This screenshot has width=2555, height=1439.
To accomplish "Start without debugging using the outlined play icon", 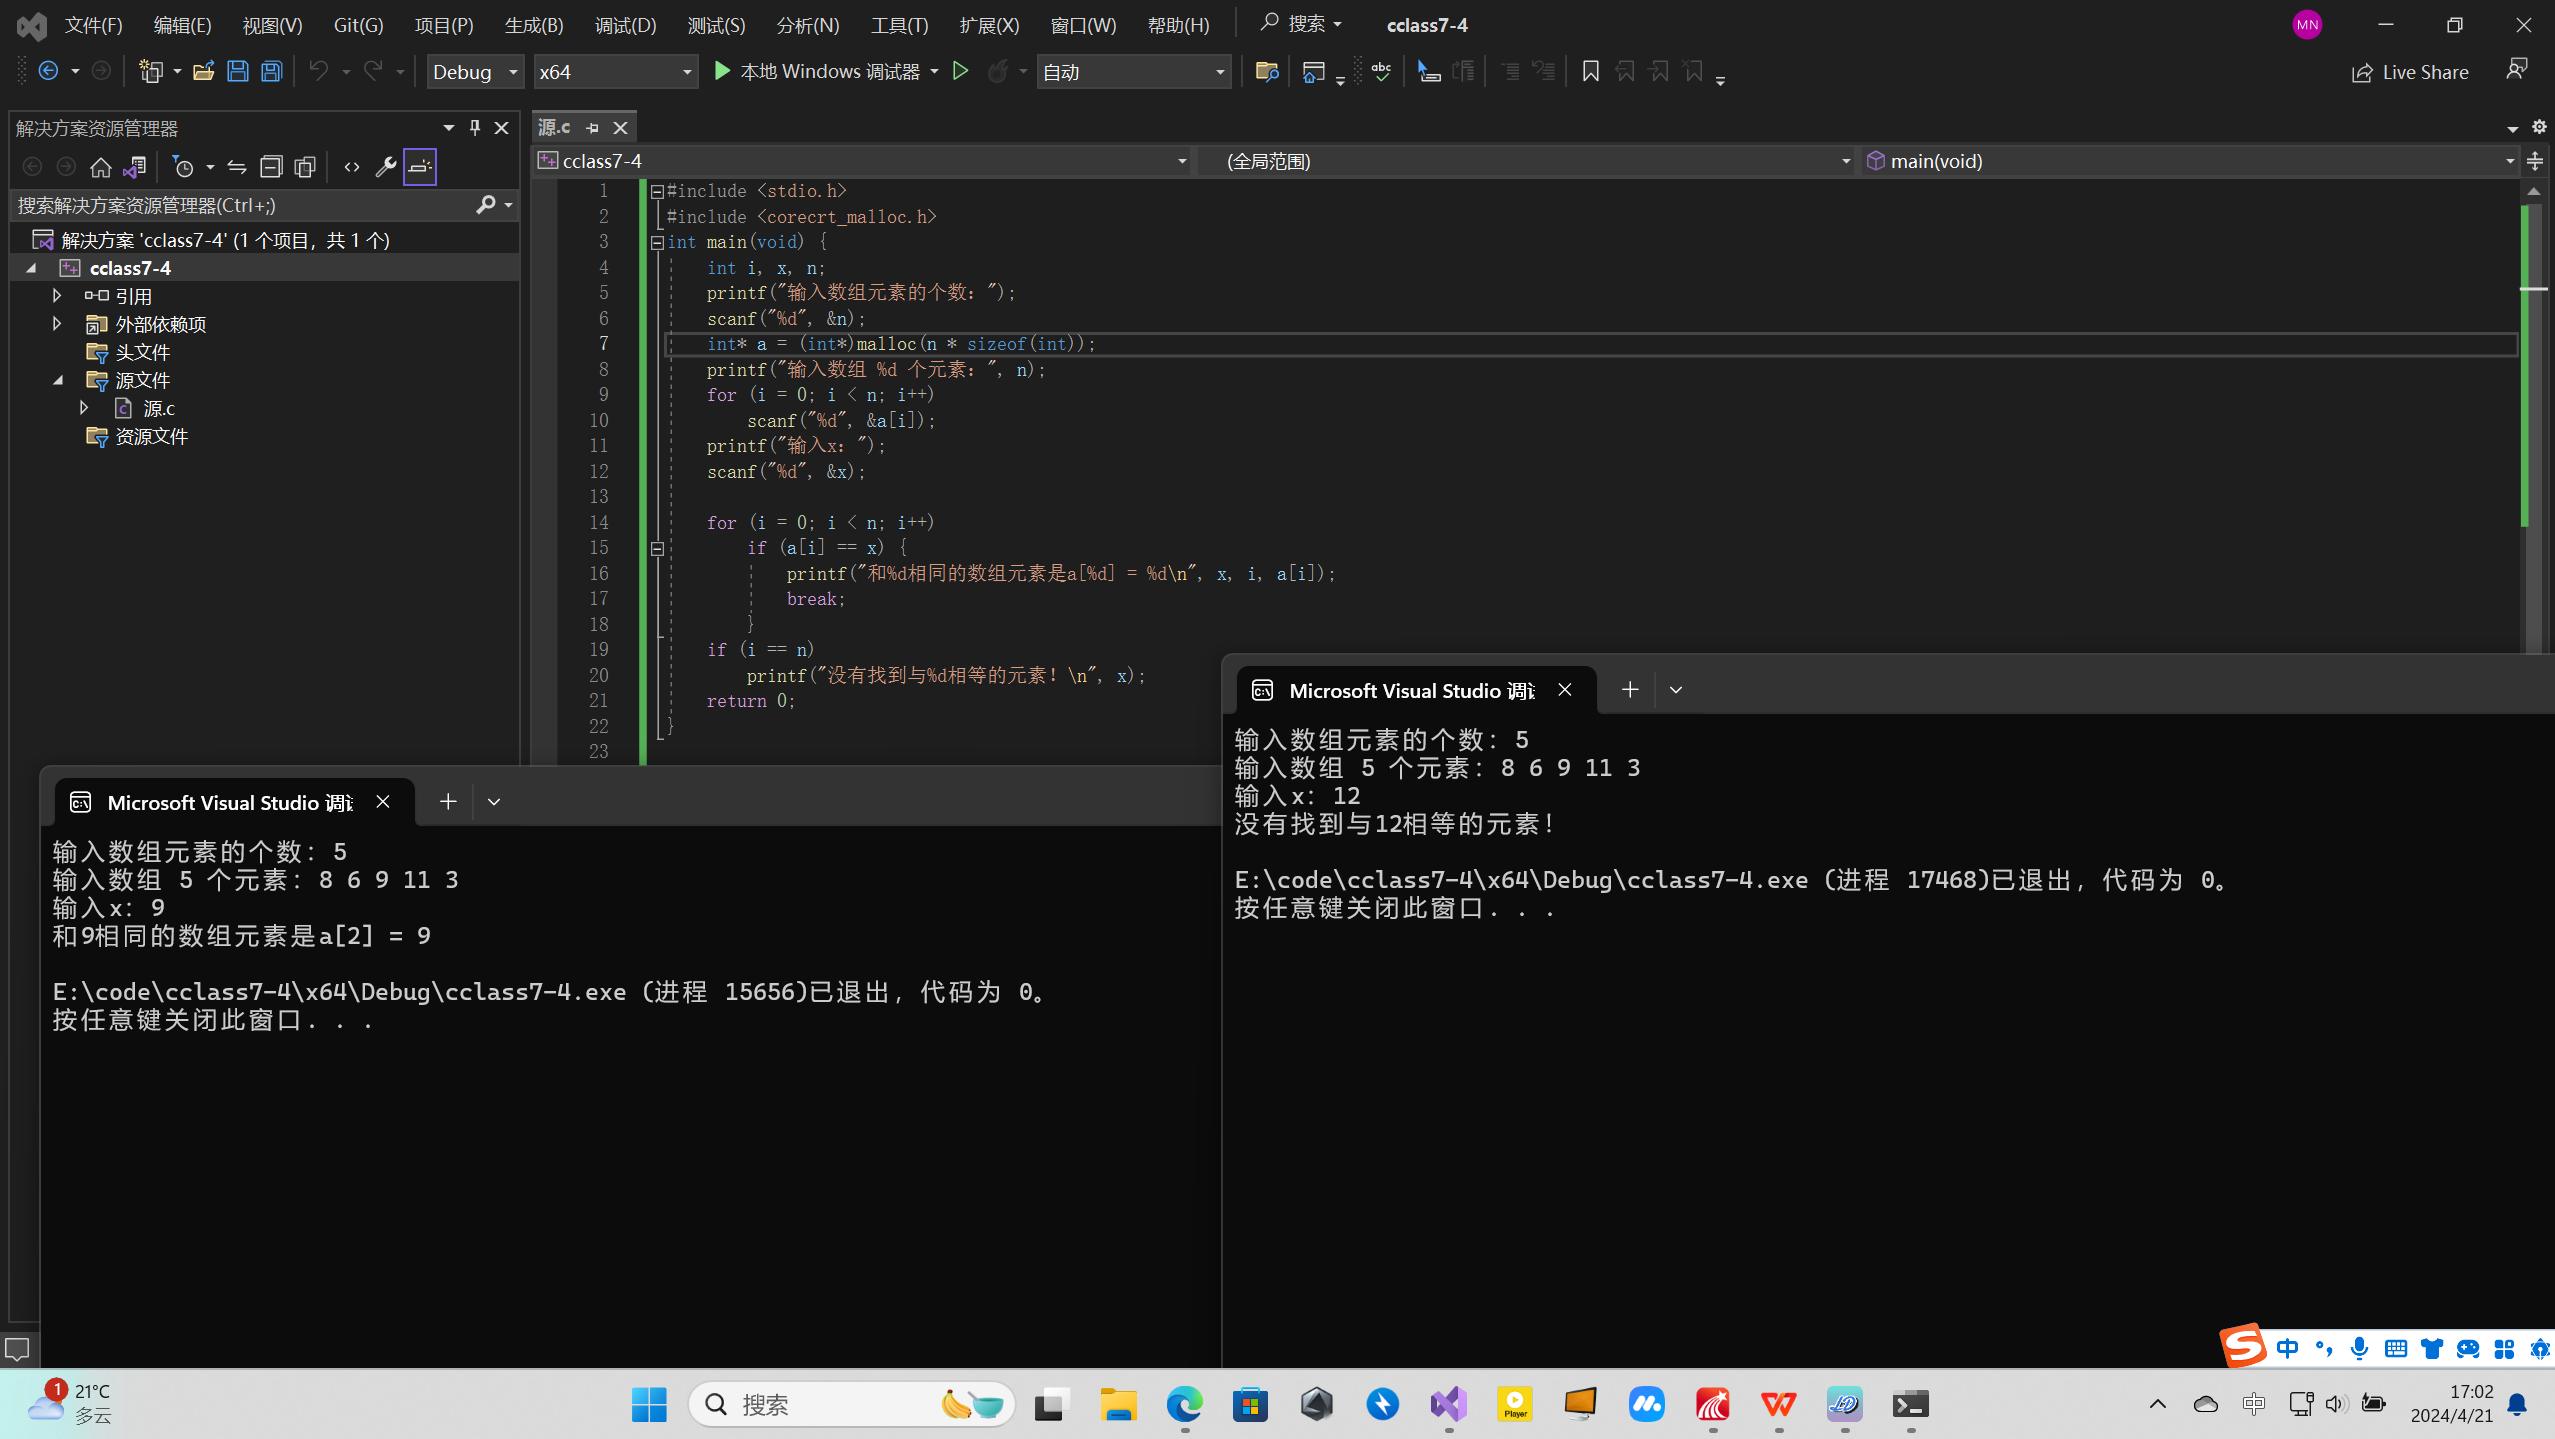I will pos(960,71).
